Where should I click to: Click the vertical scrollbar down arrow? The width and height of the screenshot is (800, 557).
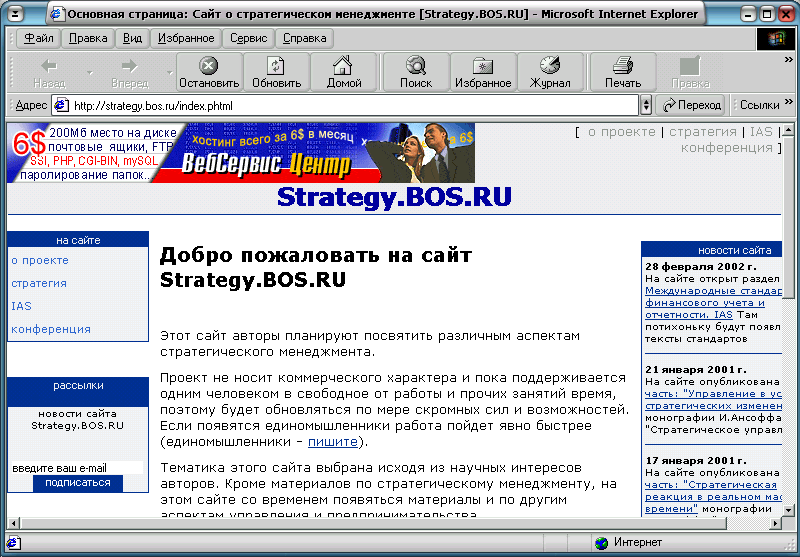790,509
